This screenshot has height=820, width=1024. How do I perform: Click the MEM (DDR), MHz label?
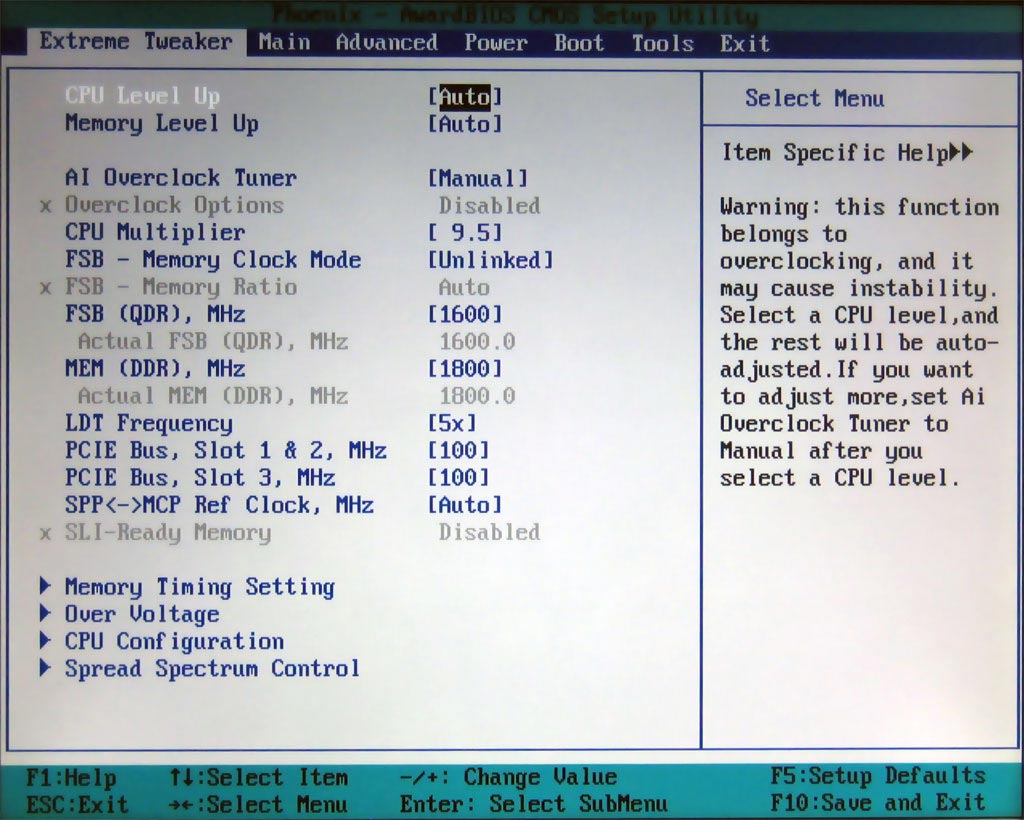point(155,368)
